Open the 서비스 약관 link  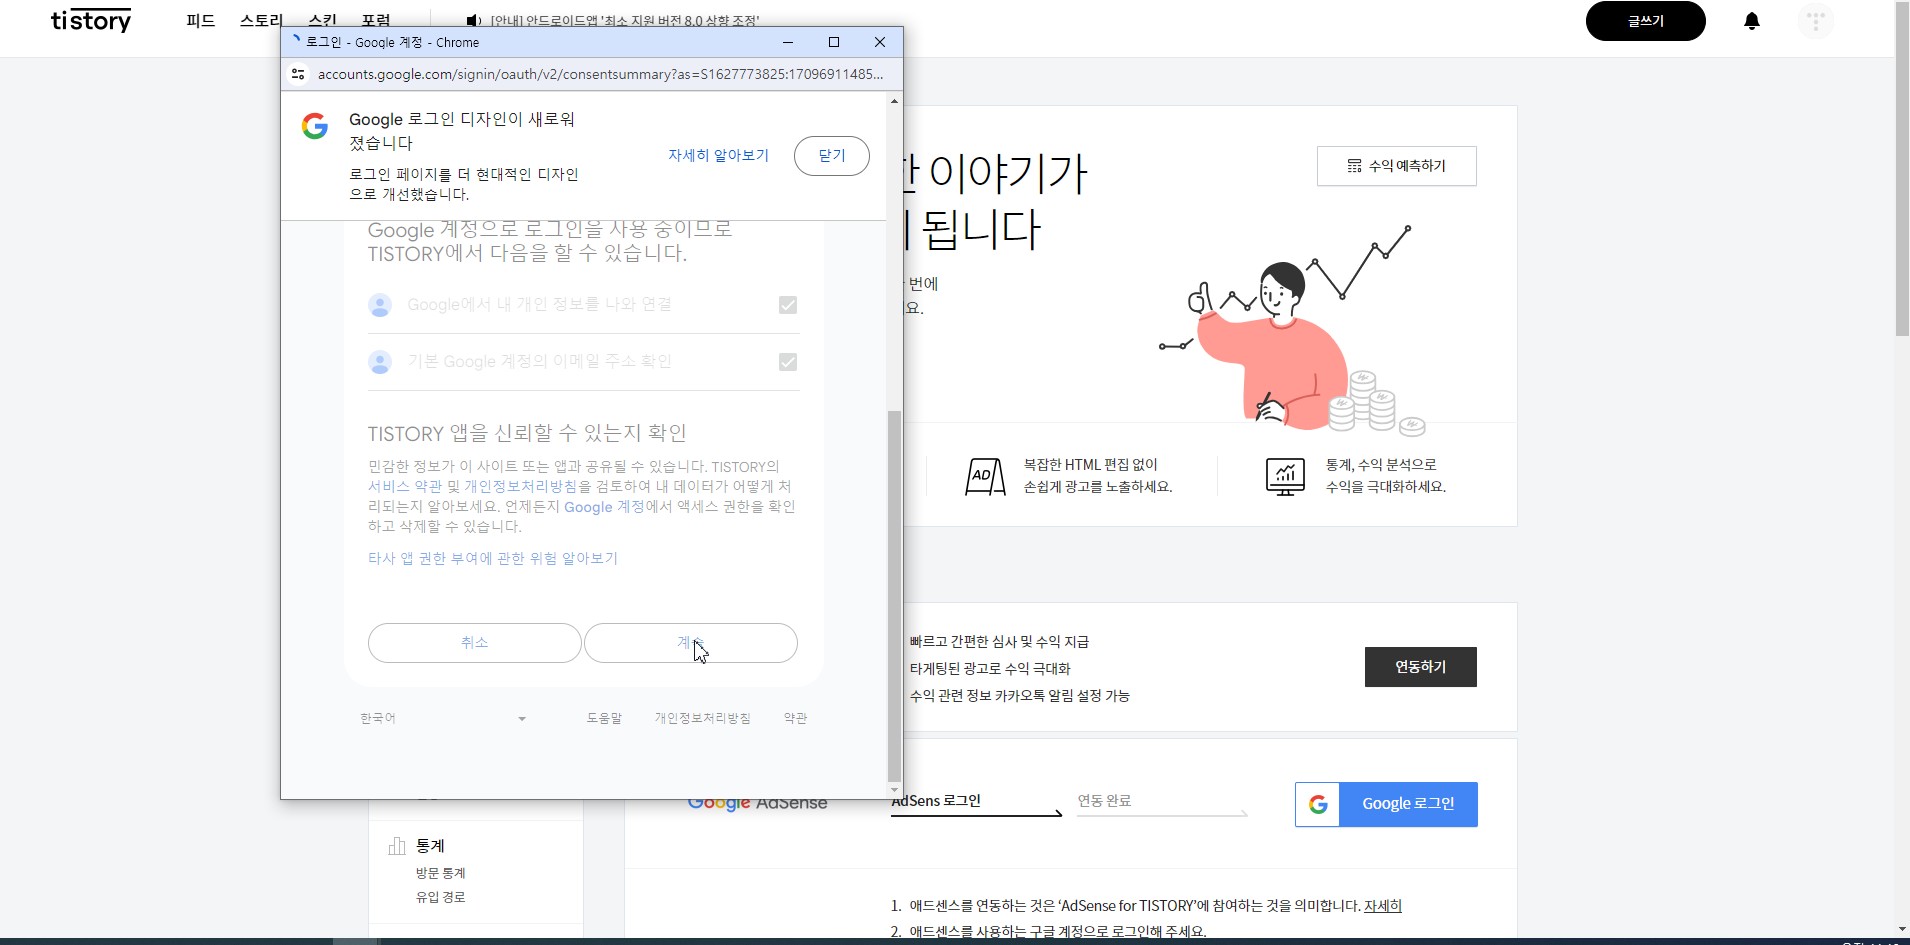(405, 486)
